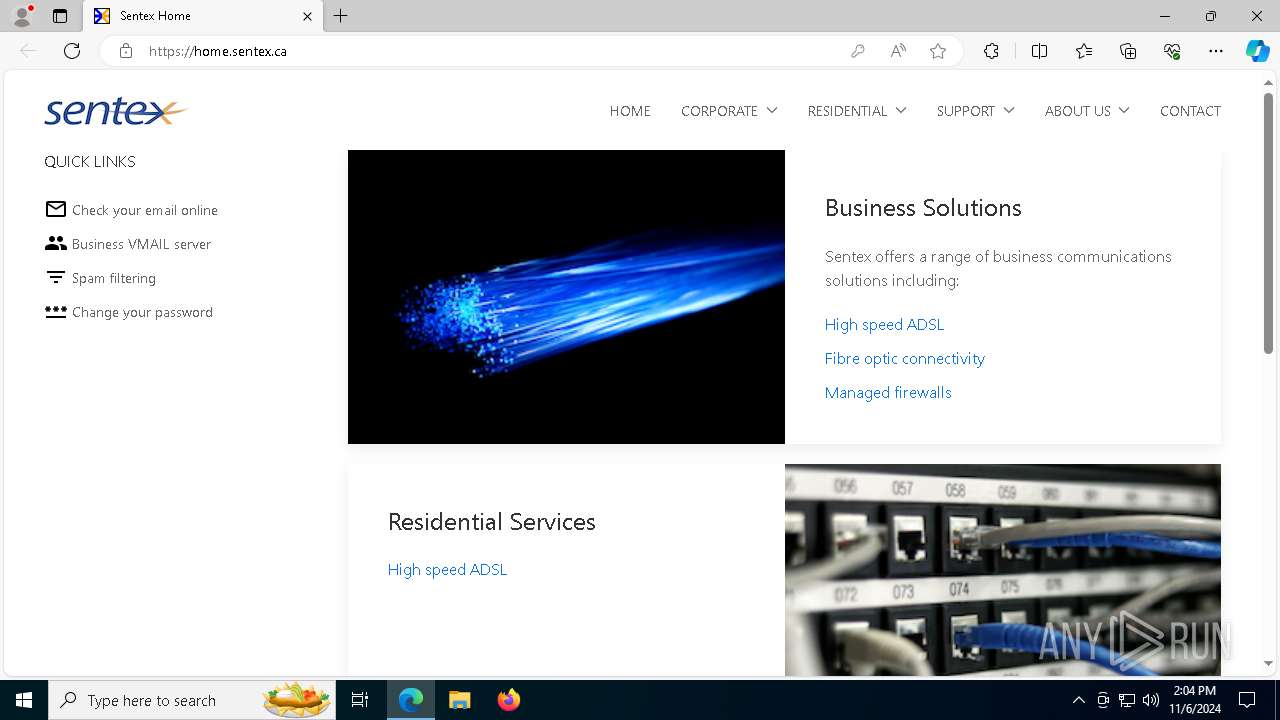This screenshot has height=720, width=1280.
Task: Open the notifications center
Action: click(x=1247, y=700)
